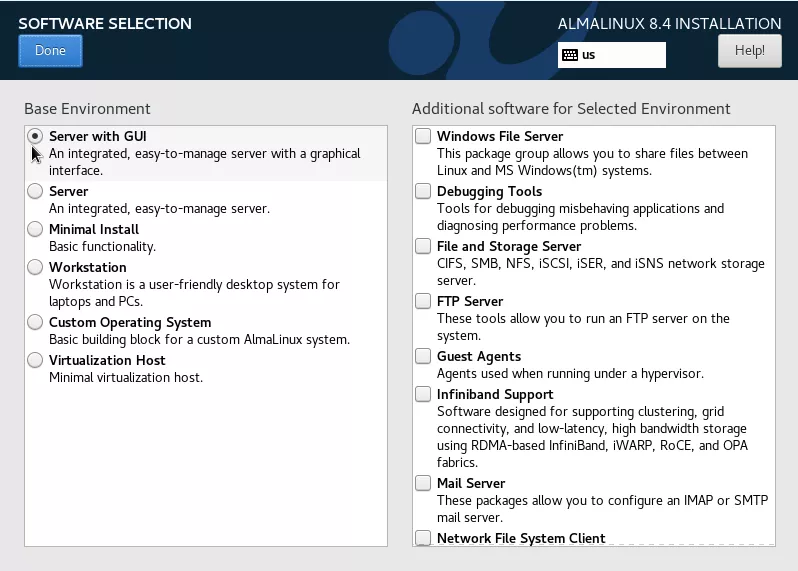Viewport: 798px width, 571px height.
Task: Click the 'FTP Server' label
Action: 470,301
